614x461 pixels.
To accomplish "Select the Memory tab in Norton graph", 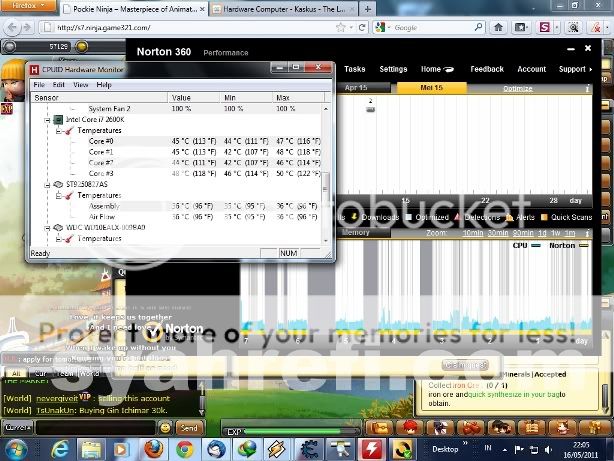I will tap(364, 232).
